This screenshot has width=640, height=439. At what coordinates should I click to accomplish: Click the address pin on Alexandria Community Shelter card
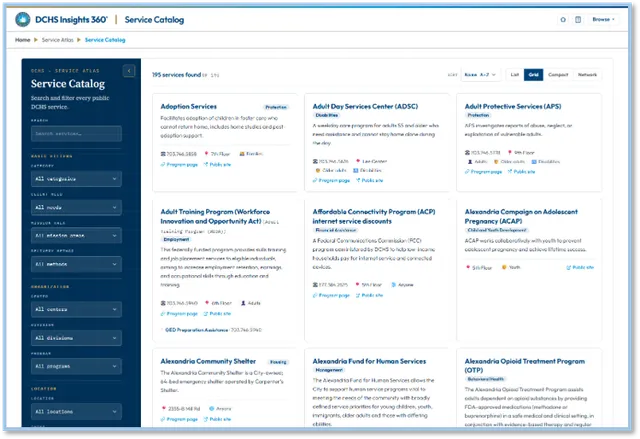(x=164, y=408)
